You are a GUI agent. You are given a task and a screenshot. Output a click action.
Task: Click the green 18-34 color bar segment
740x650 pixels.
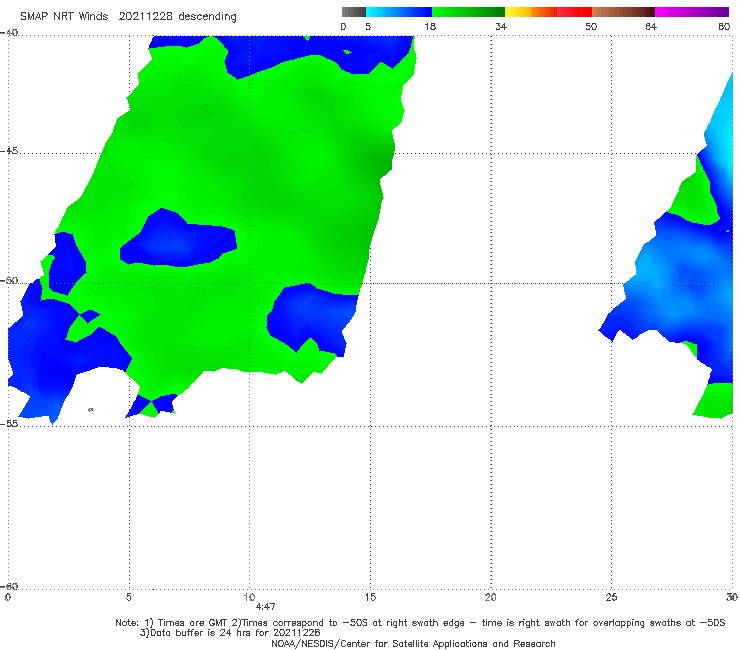point(468,12)
